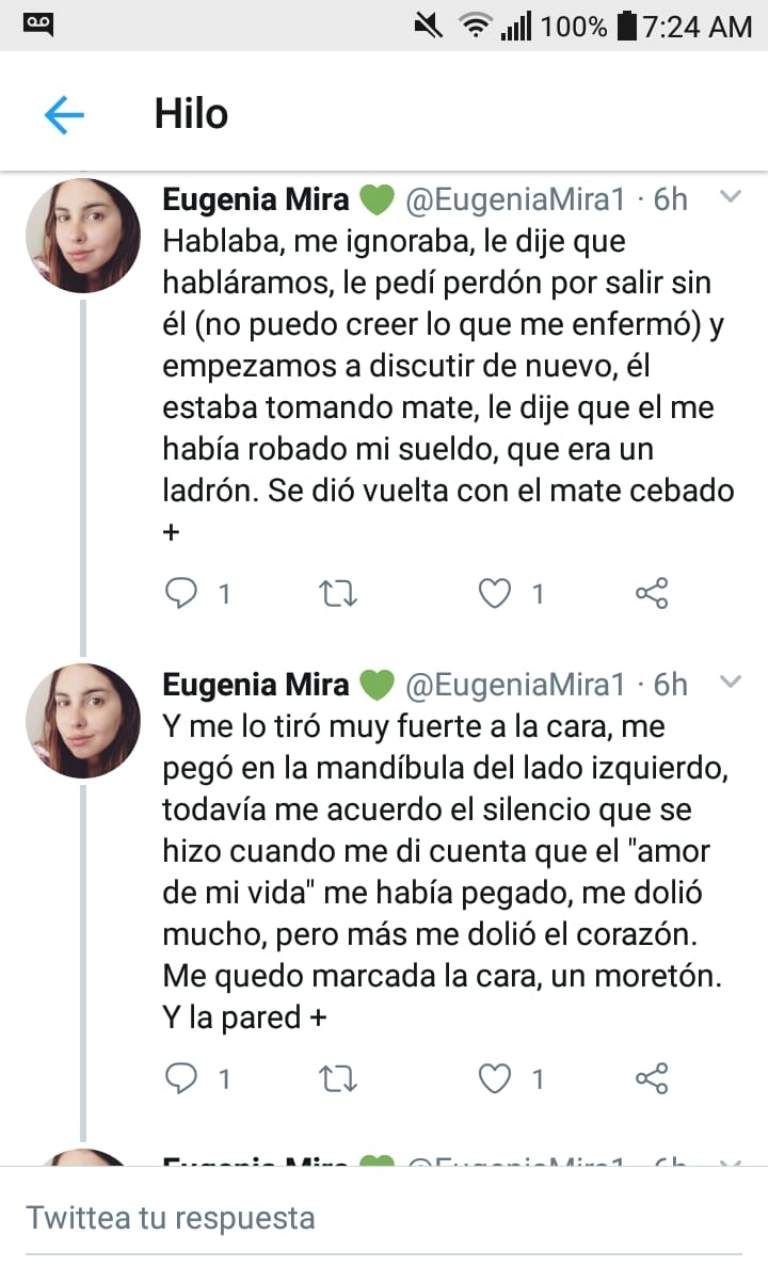Open the first tweet's 6h timestamp

pos(671,200)
